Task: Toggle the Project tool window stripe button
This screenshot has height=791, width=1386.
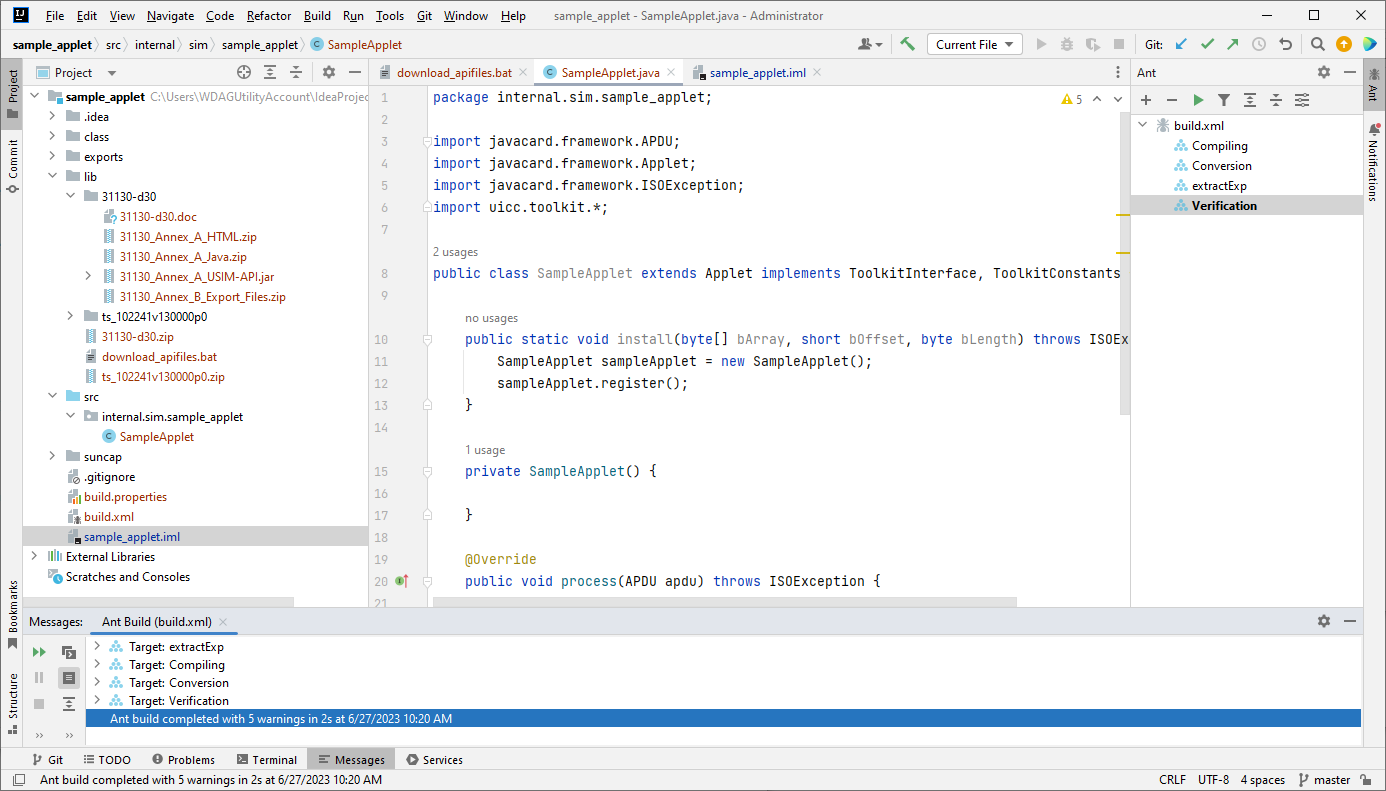Action: tap(12, 91)
